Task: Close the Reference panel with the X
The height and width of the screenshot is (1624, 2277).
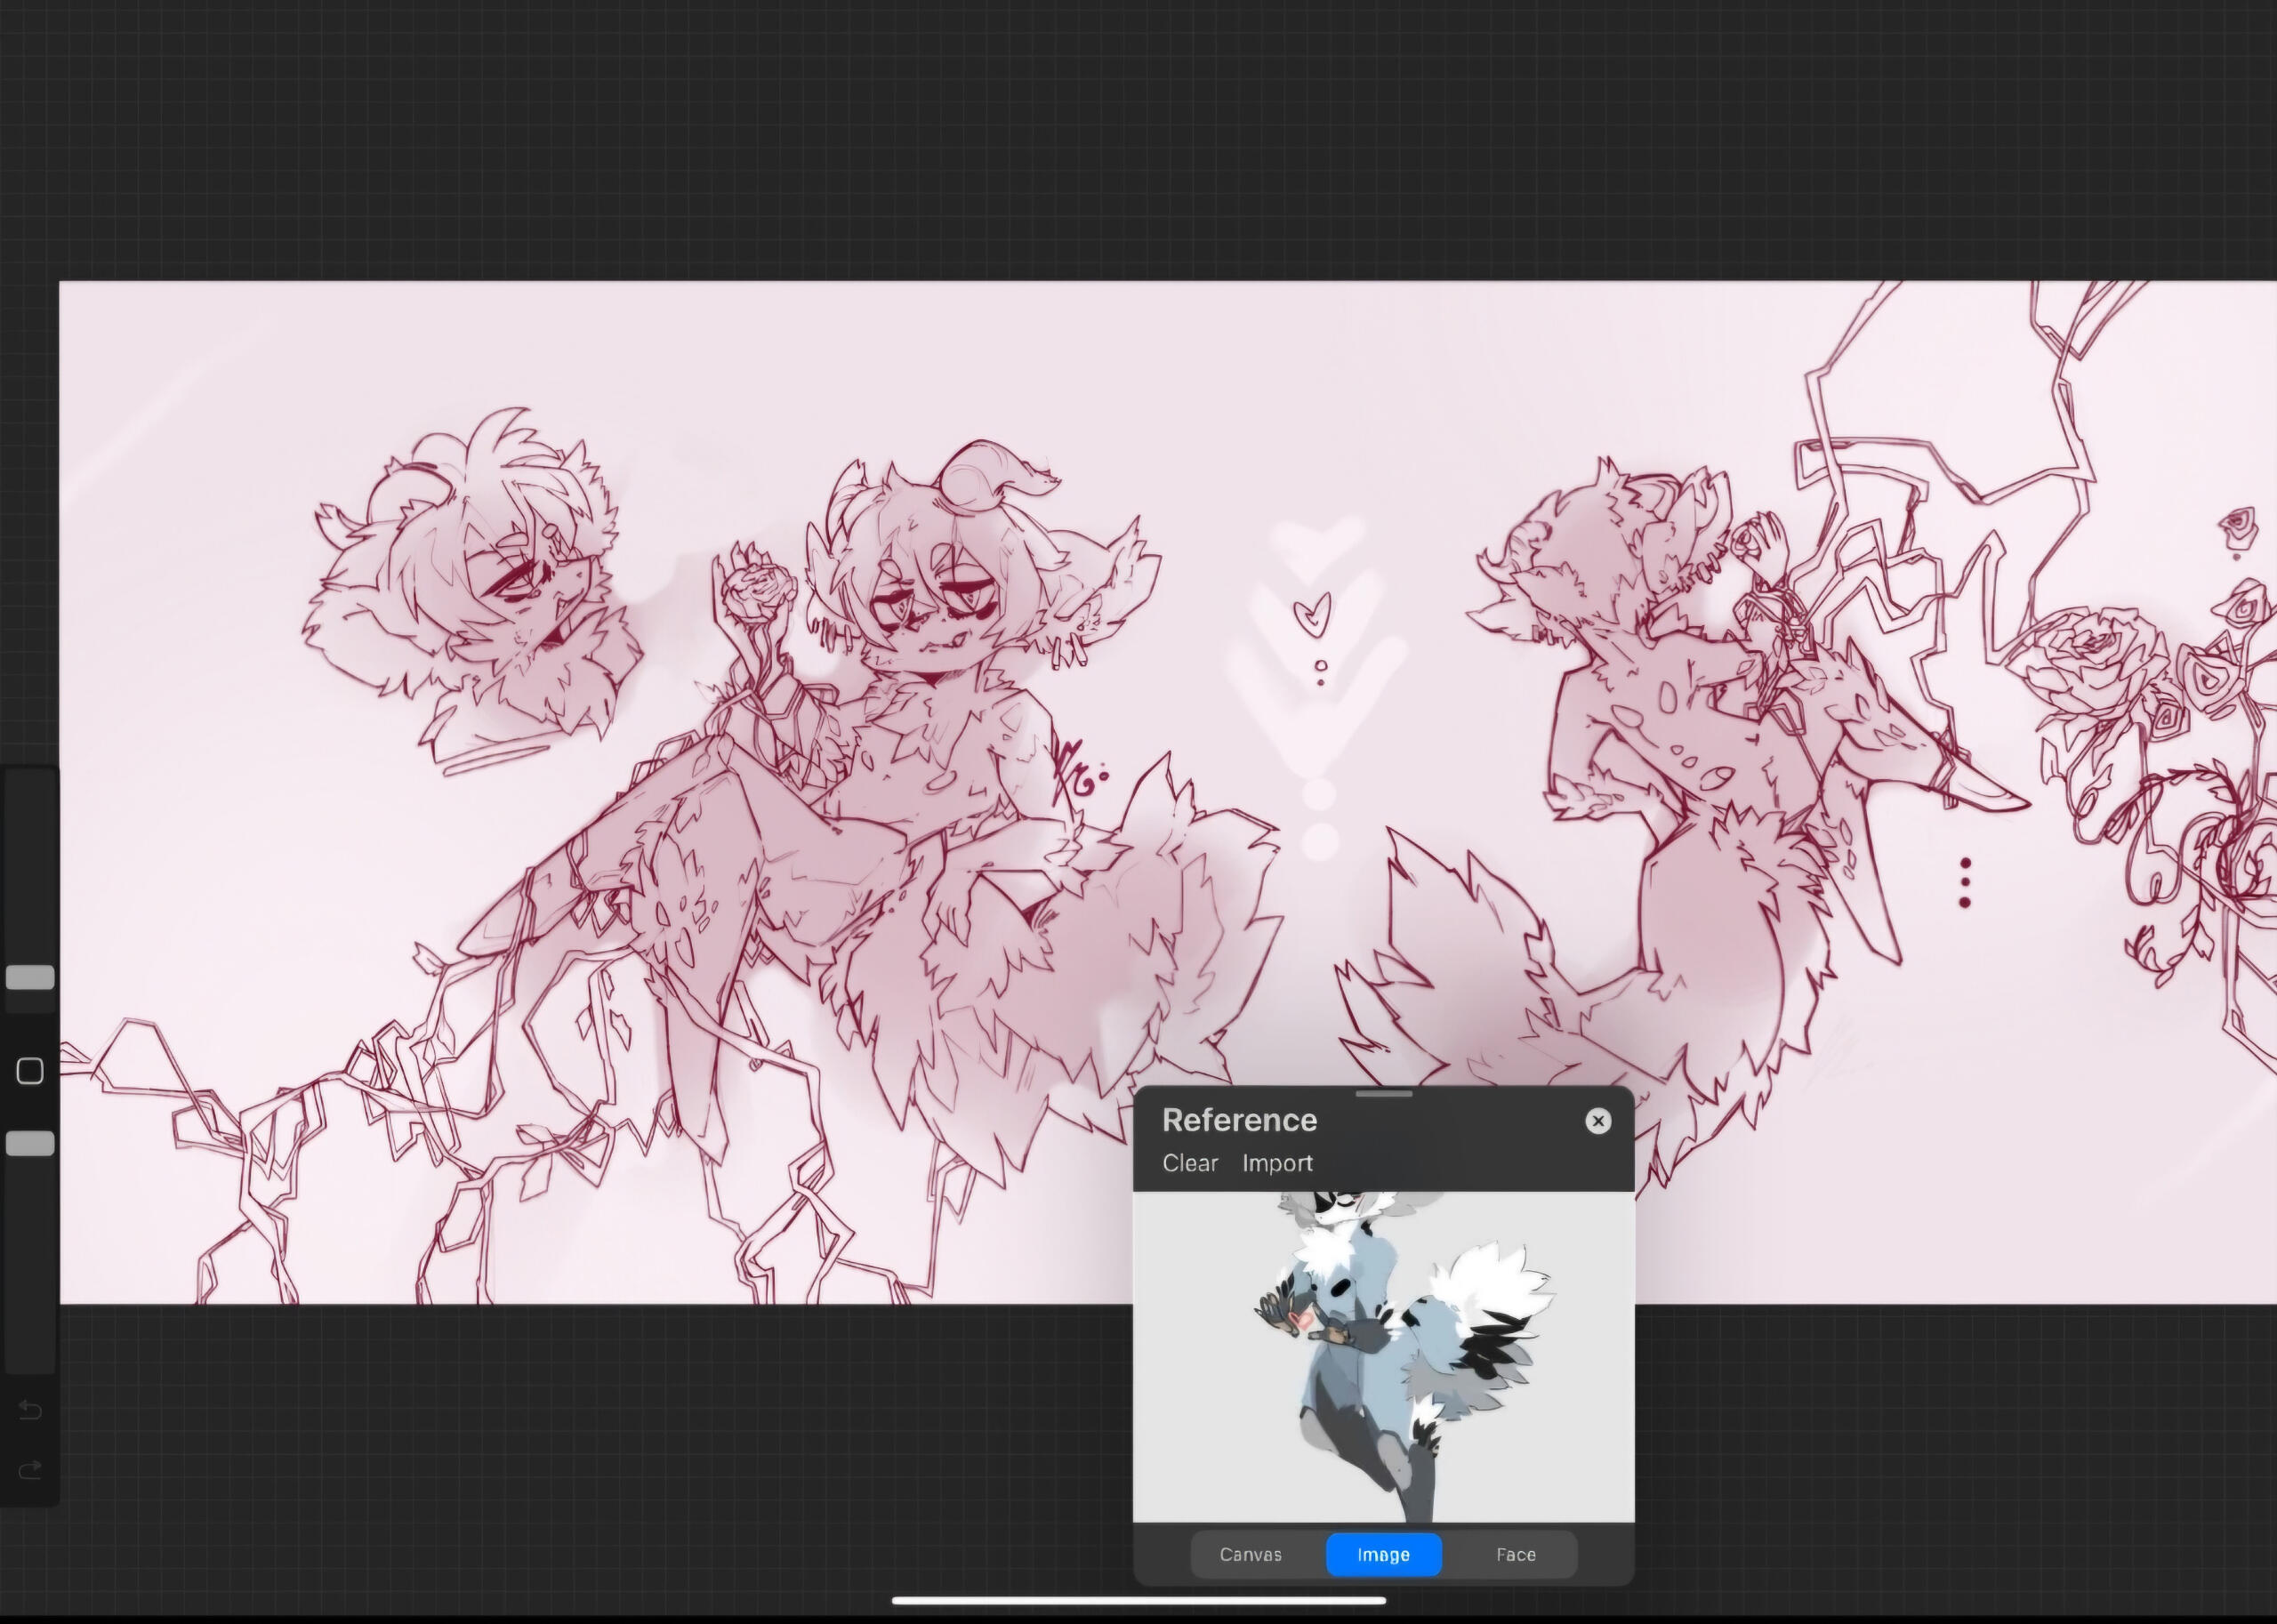Action: tap(1598, 1121)
